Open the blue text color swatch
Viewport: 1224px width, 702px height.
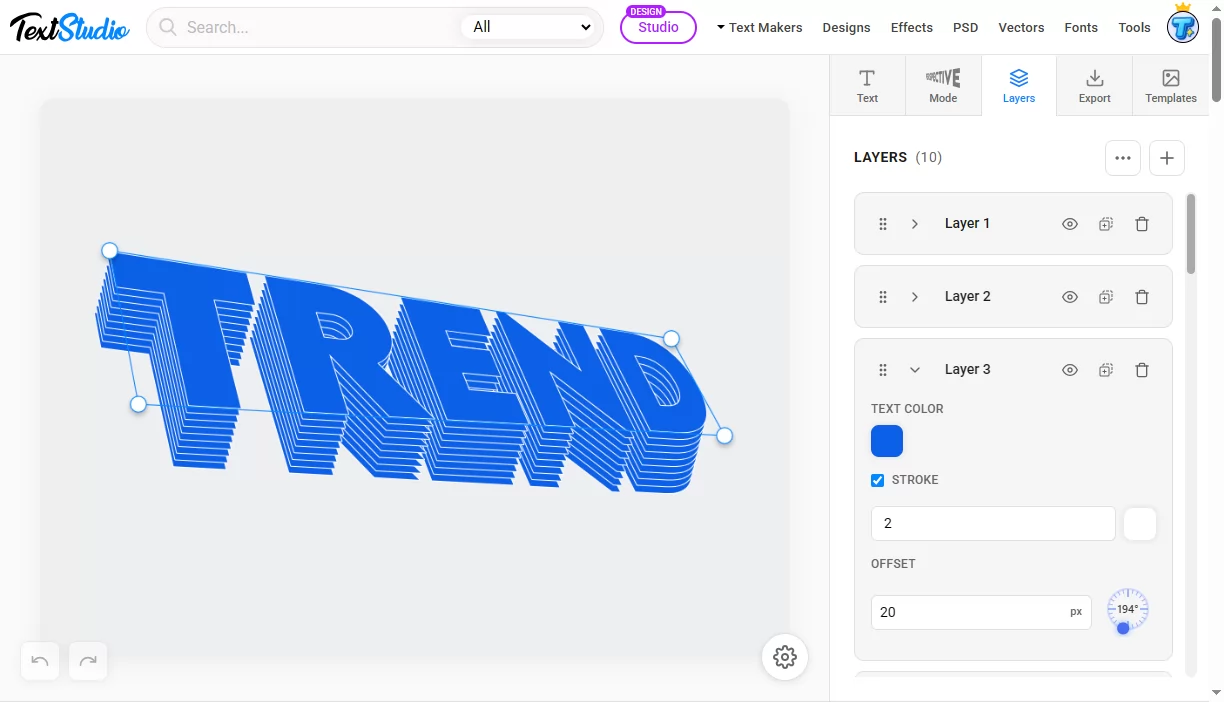pyautogui.click(x=887, y=441)
